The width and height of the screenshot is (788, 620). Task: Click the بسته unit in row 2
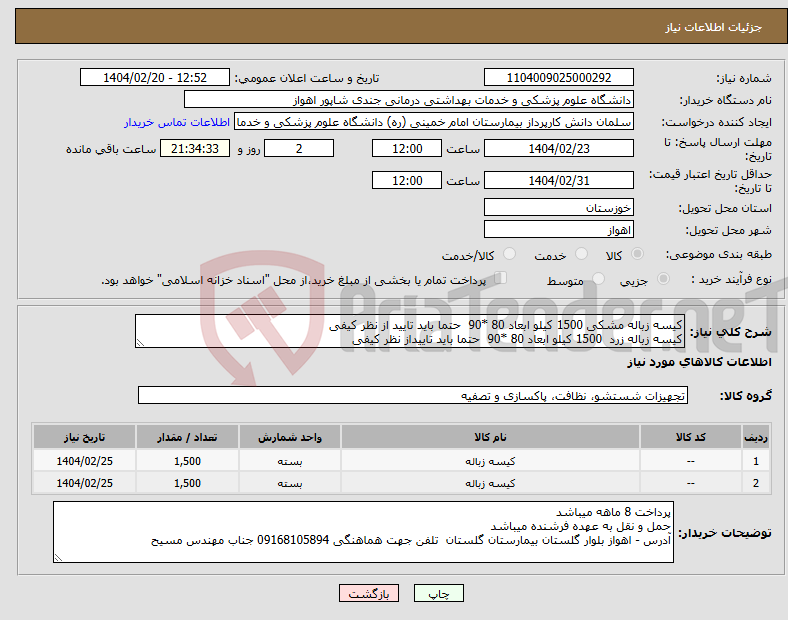290,483
